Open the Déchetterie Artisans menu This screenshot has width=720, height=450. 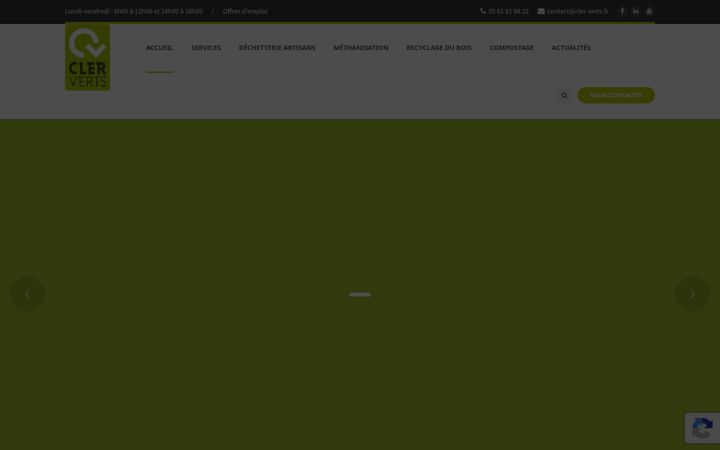coord(277,48)
